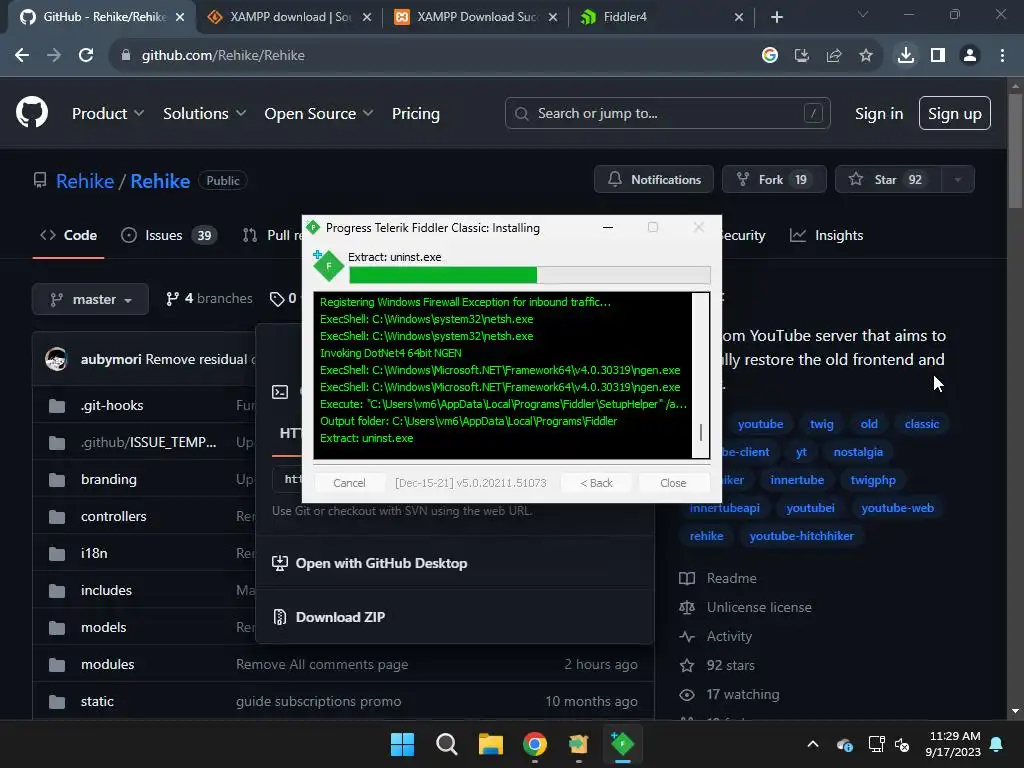Open Chrome downloads icon

[x=906, y=56]
